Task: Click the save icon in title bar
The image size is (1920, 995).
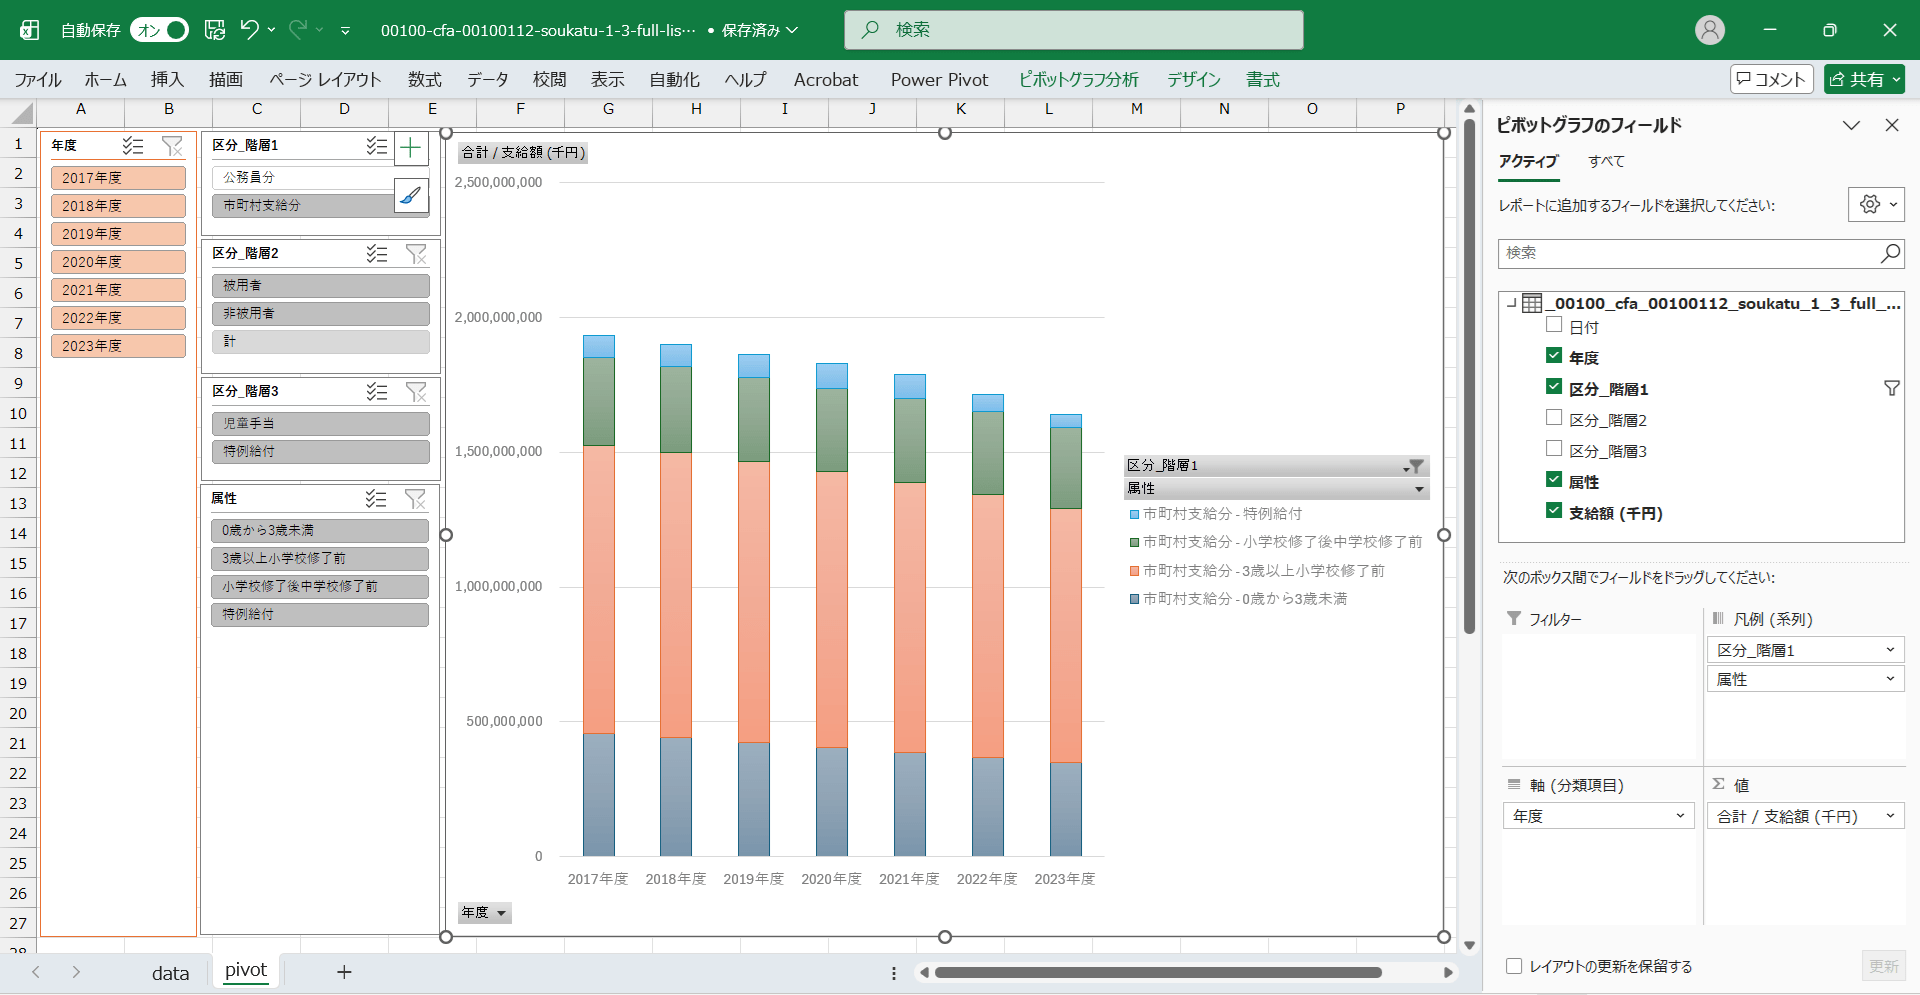Action: click(215, 30)
